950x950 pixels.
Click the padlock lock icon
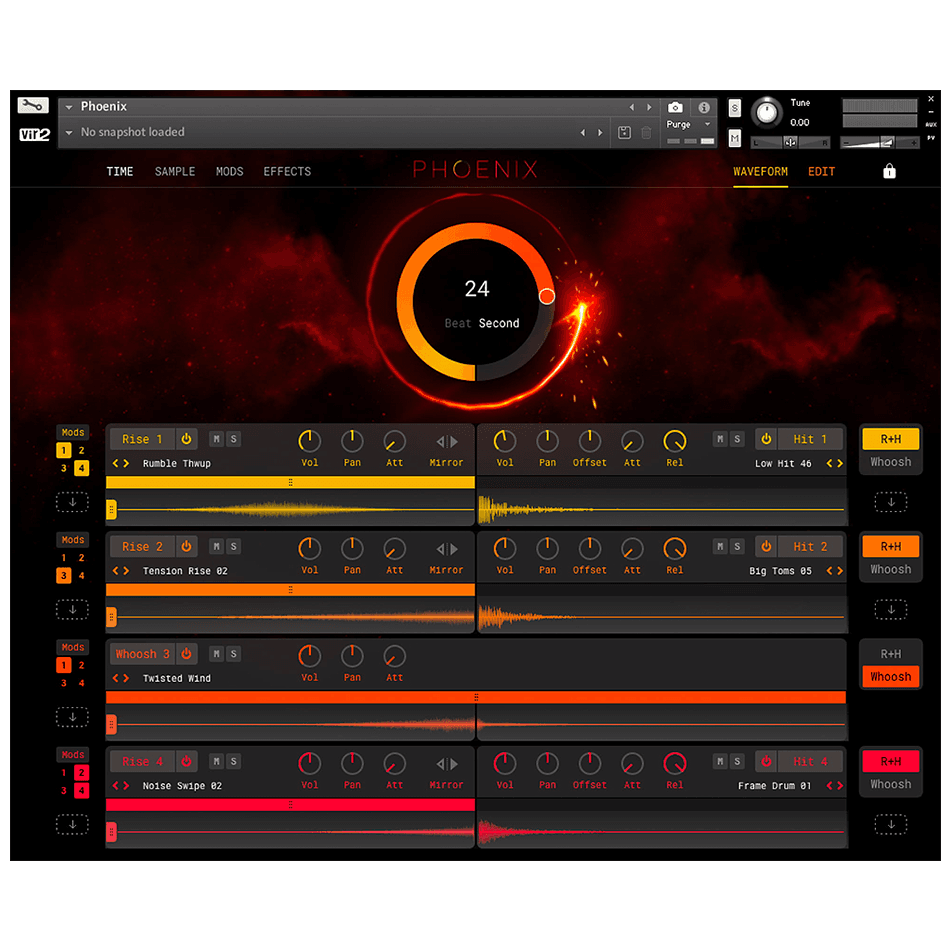click(x=889, y=171)
